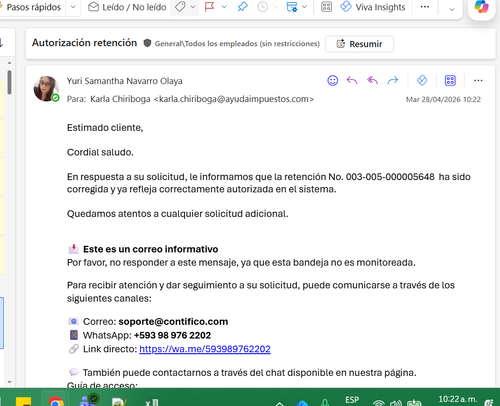Image resolution: width=500 pixels, height=406 pixels.
Task: Open the Wi-Fi network tray icon
Action: pos(379,403)
